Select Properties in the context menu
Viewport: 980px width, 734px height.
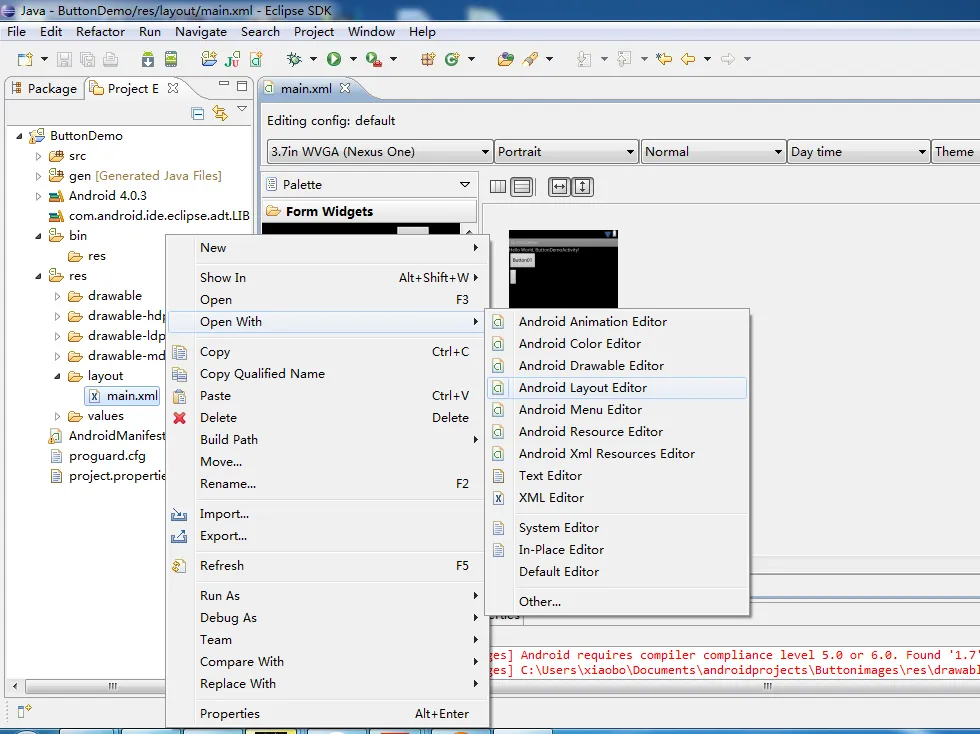pyautogui.click(x=230, y=714)
